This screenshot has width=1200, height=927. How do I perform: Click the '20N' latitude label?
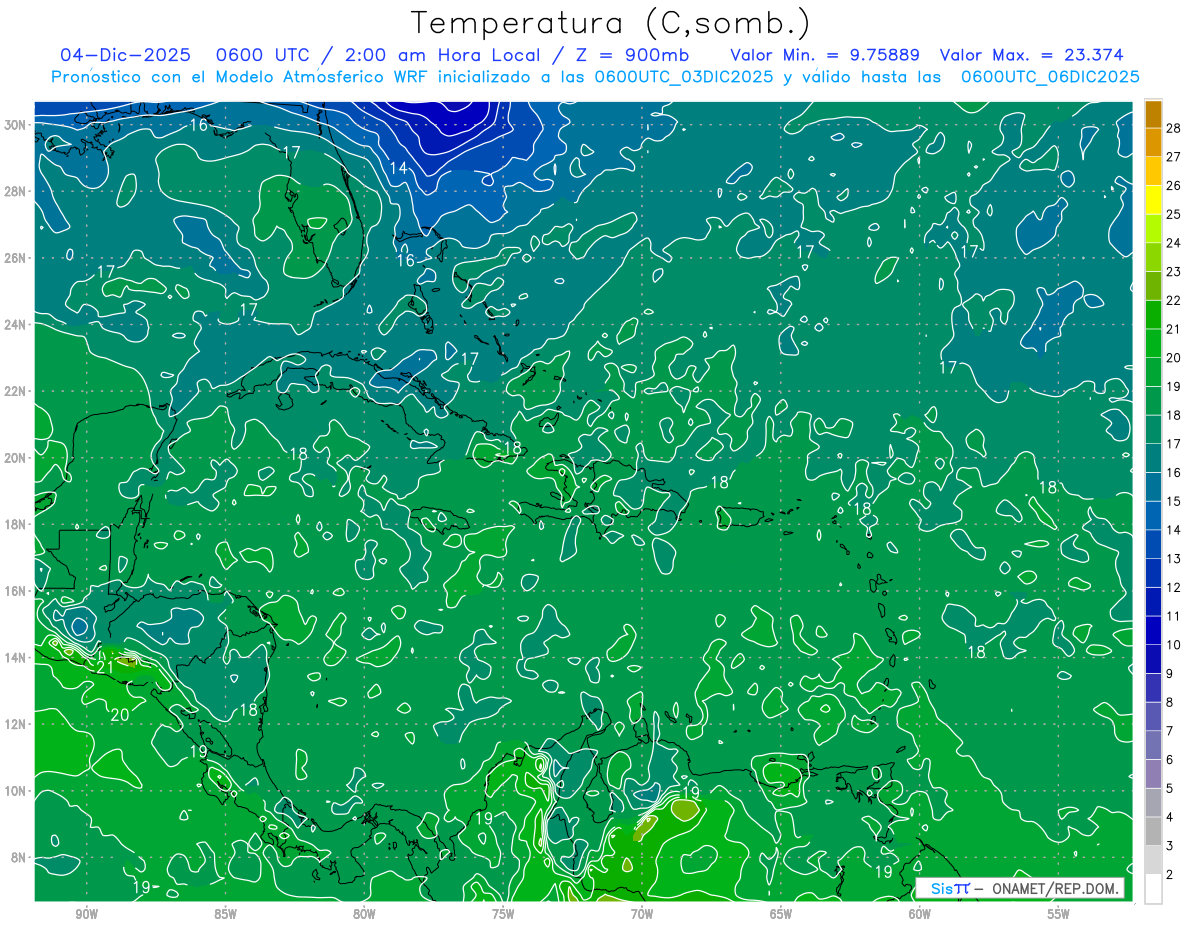[x=15, y=458]
